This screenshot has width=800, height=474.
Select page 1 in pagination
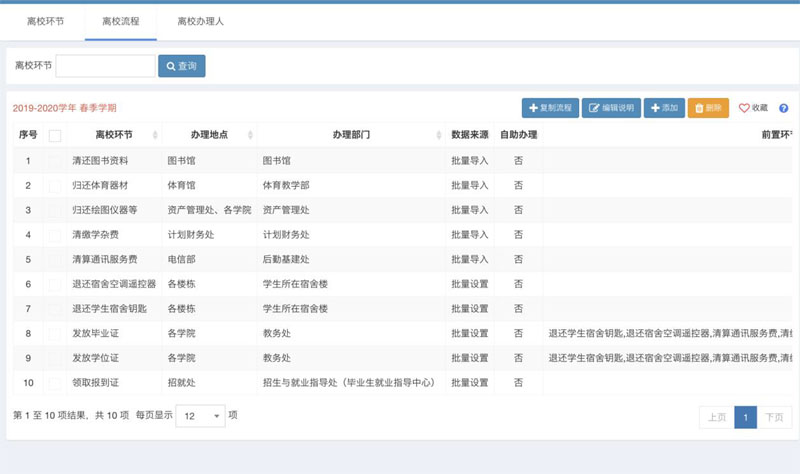[745, 417]
